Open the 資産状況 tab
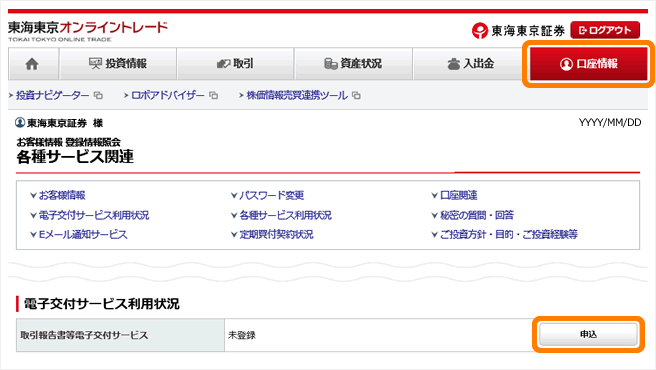This screenshot has width=656, height=370. 354,64
